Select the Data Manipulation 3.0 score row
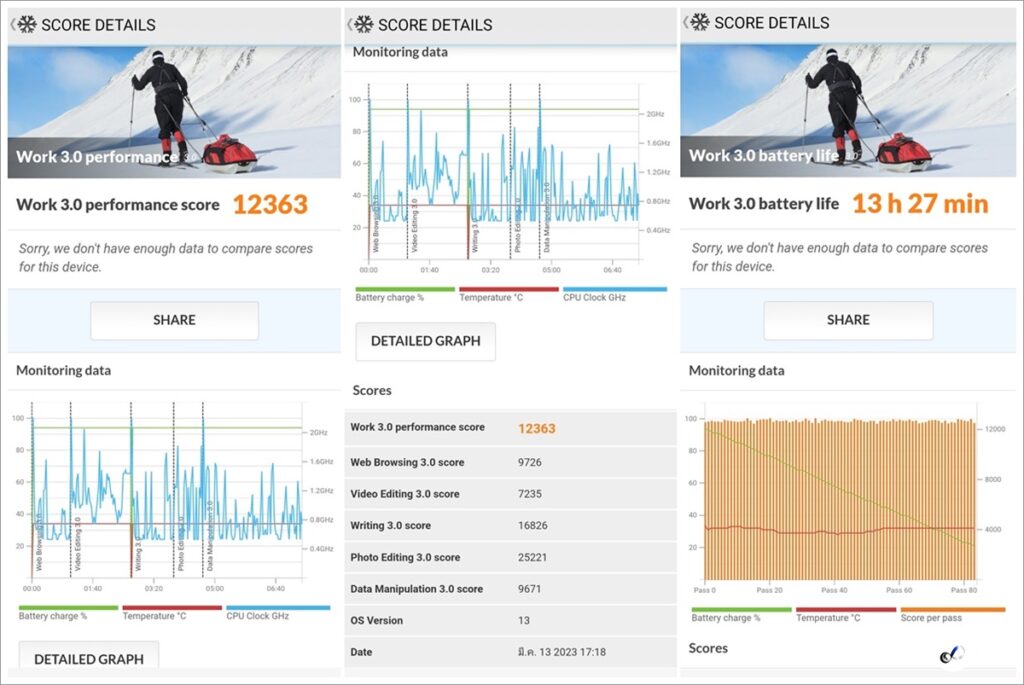The width and height of the screenshot is (1024, 685). (x=510, y=589)
